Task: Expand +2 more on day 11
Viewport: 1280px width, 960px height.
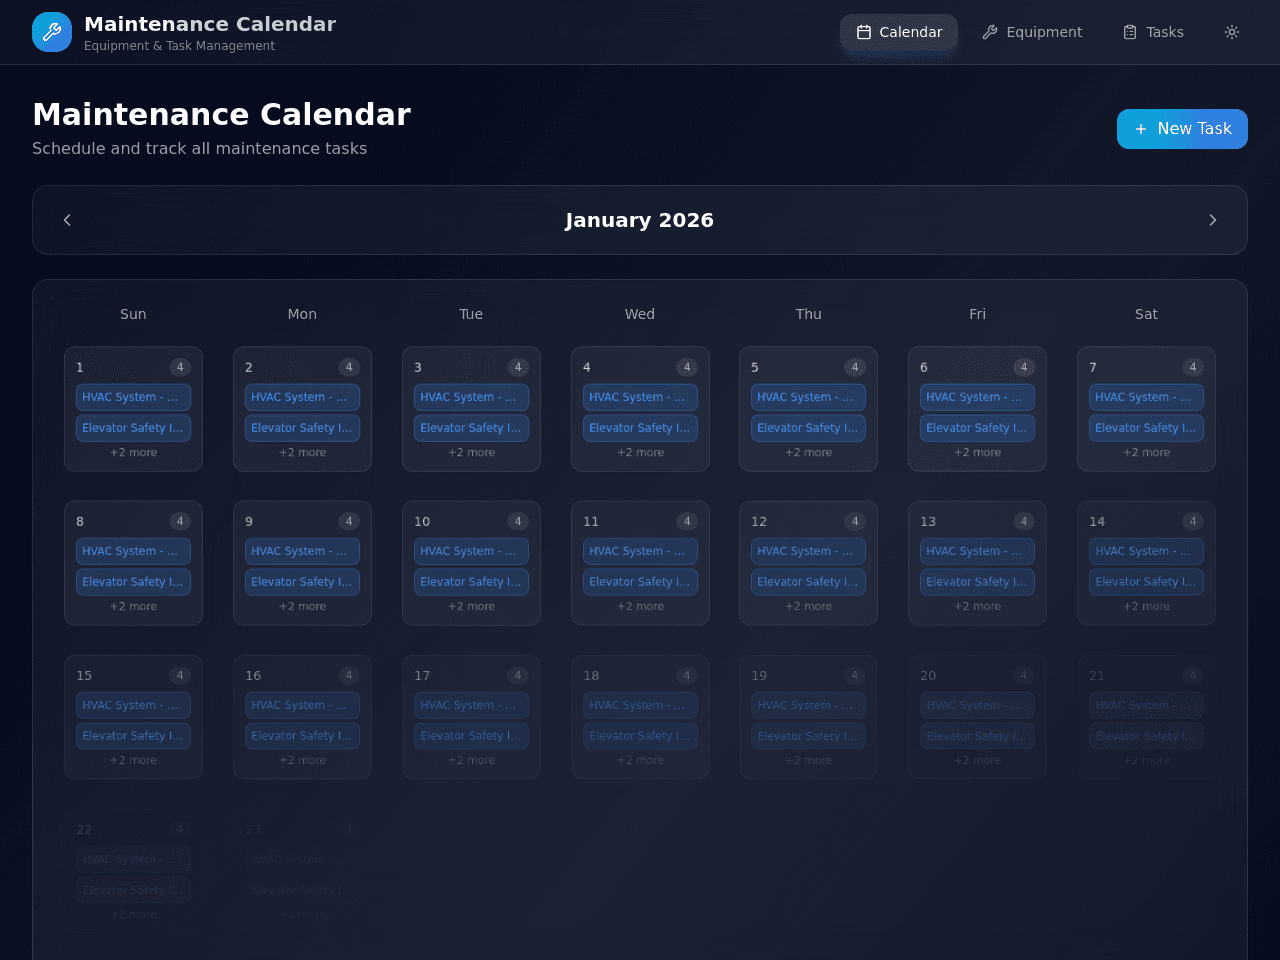Action: pyautogui.click(x=640, y=607)
